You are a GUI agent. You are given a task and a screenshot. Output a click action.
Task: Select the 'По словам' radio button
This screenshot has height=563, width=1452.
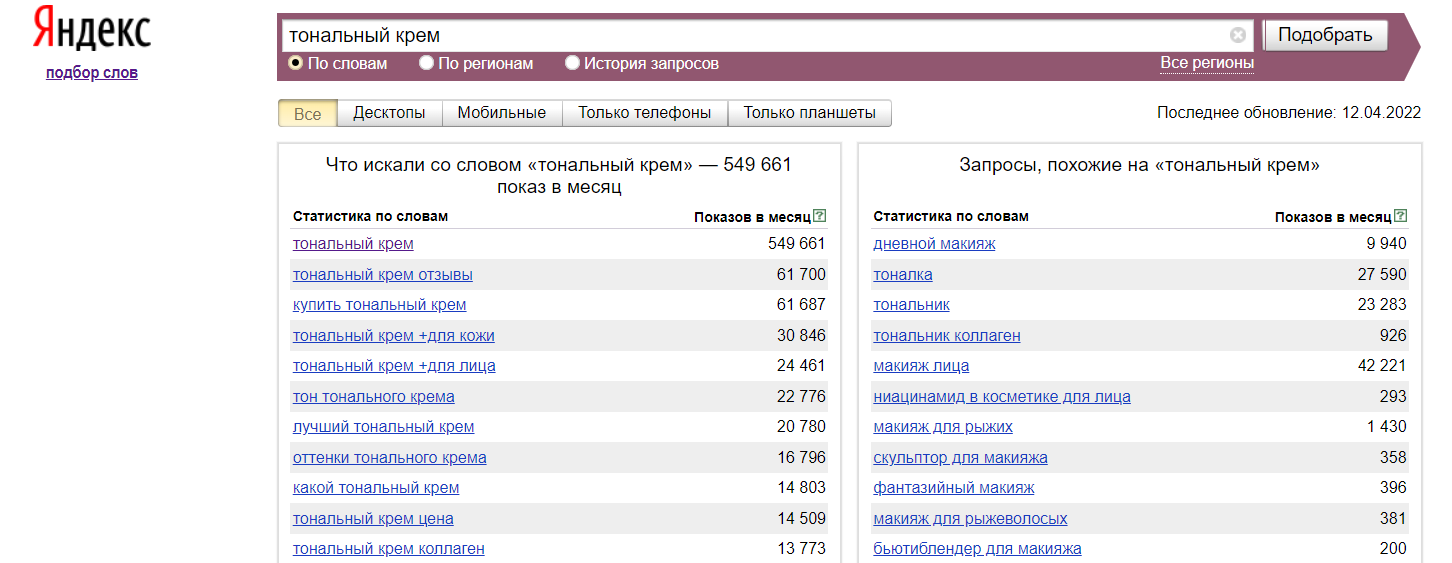coord(295,63)
